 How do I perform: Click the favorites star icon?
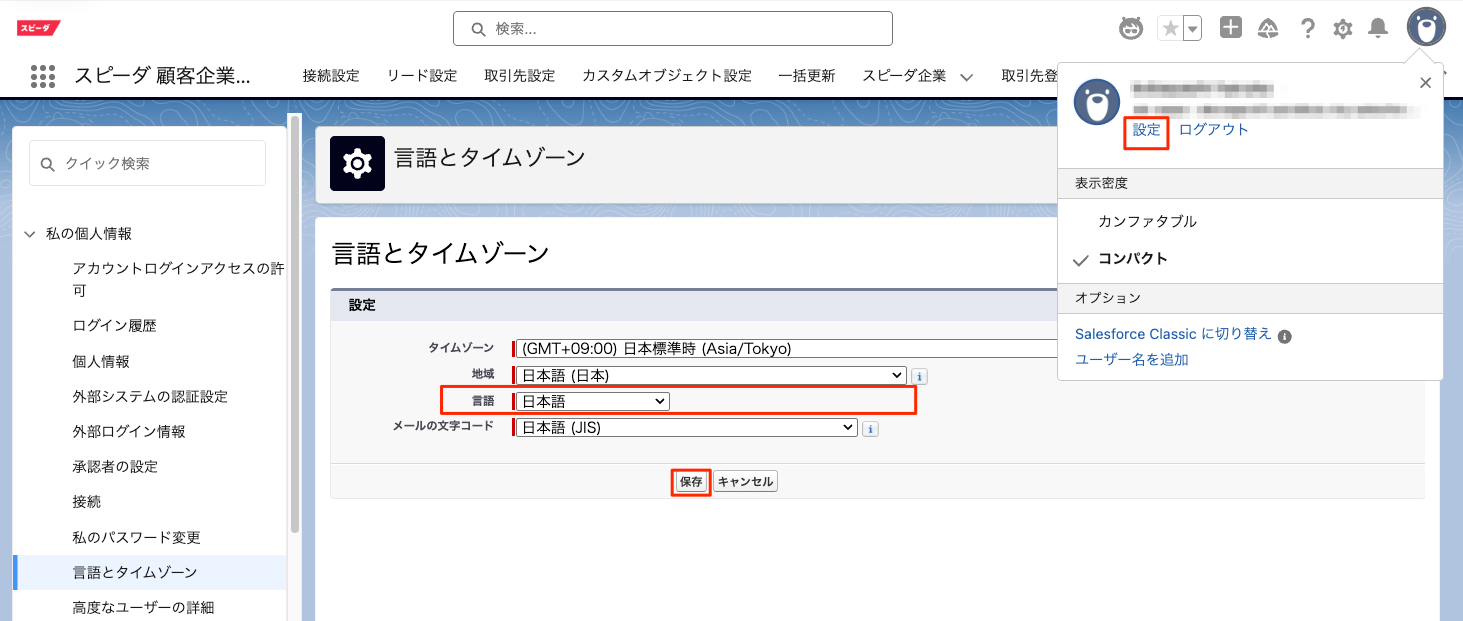[x=1169, y=29]
